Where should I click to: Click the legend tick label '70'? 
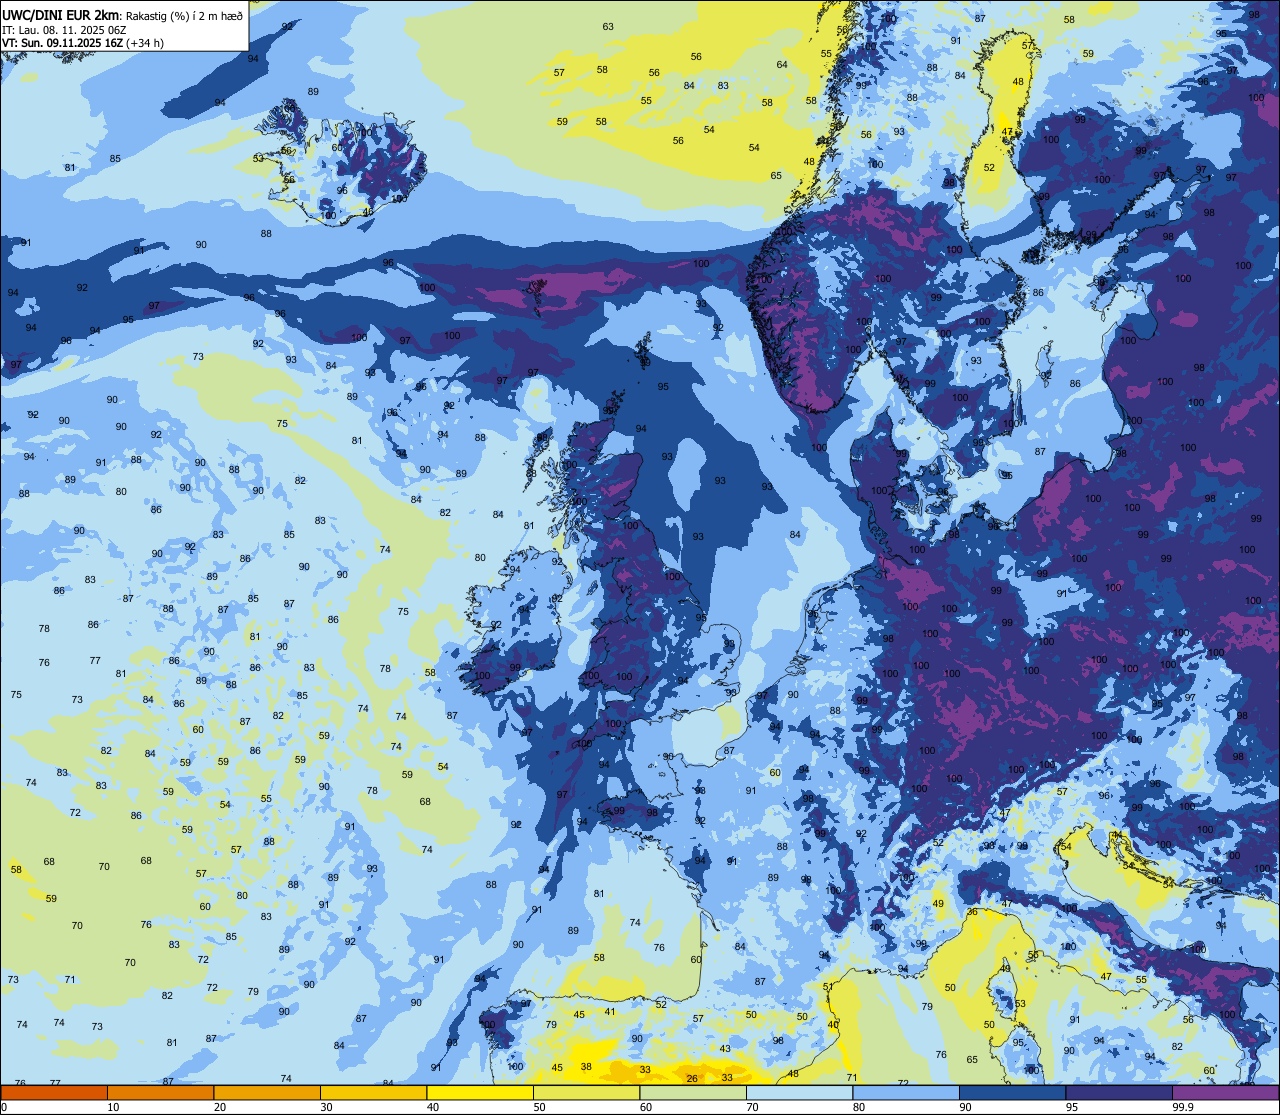coord(752,1107)
